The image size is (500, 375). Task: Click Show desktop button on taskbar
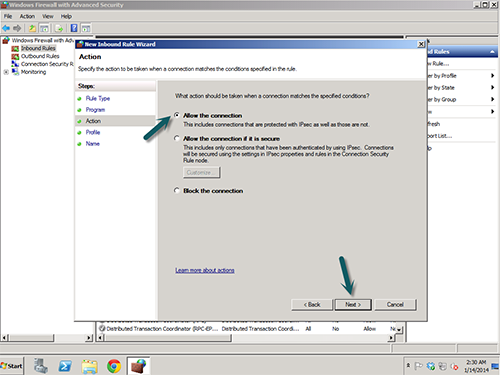click(495, 366)
